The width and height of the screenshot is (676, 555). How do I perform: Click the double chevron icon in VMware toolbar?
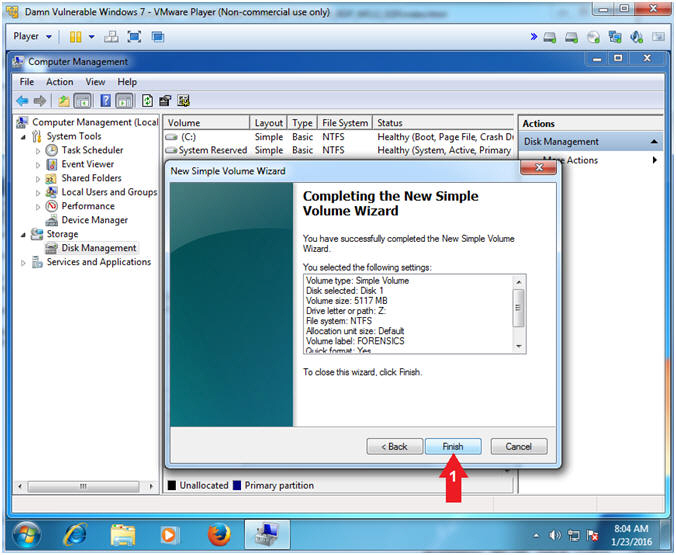point(534,37)
